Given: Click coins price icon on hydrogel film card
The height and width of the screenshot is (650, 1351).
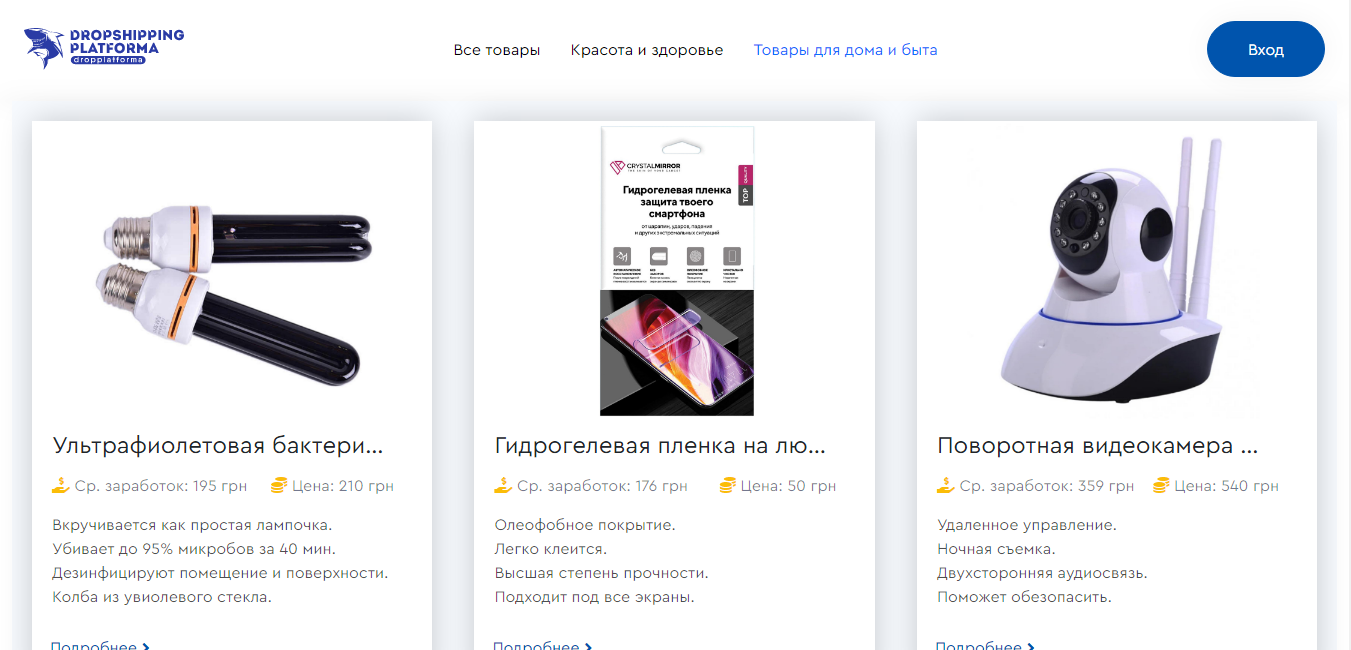Looking at the screenshot, I should click(727, 486).
